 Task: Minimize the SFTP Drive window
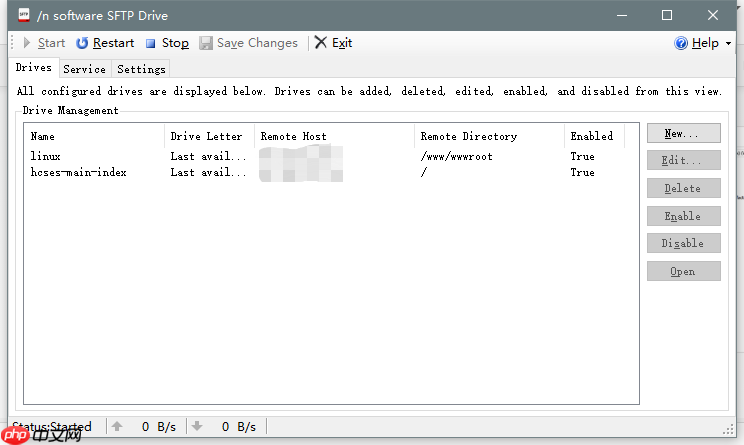click(x=622, y=15)
